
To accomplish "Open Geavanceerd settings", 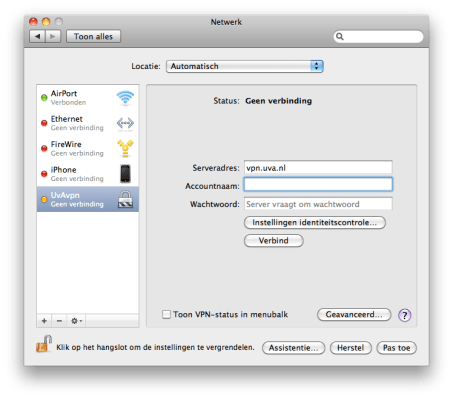I will coord(354,315).
